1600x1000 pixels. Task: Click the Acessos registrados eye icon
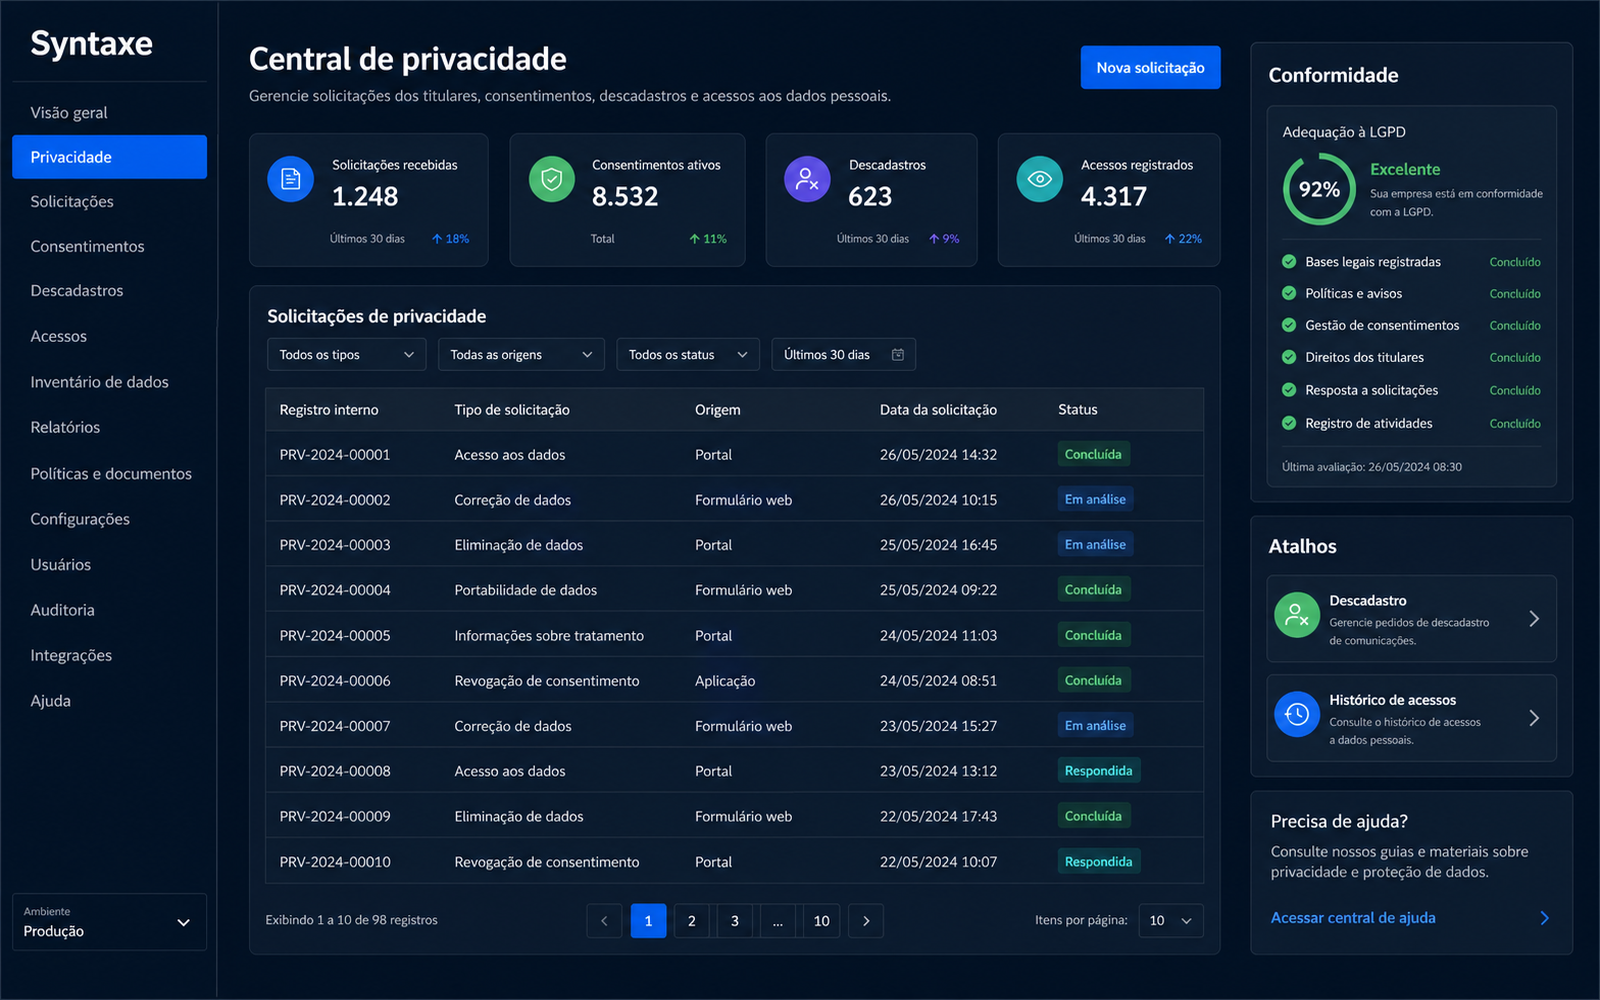pyautogui.click(x=1040, y=179)
